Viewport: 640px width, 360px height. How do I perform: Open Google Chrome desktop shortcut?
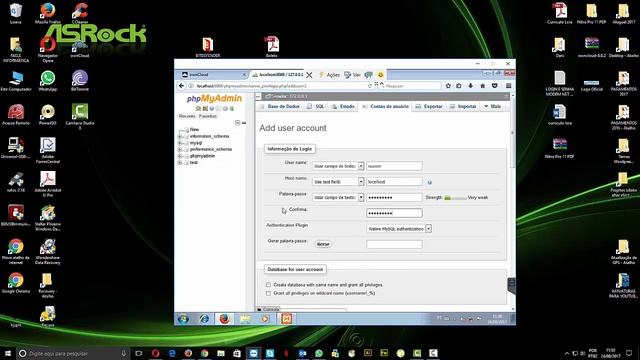tap(16, 283)
